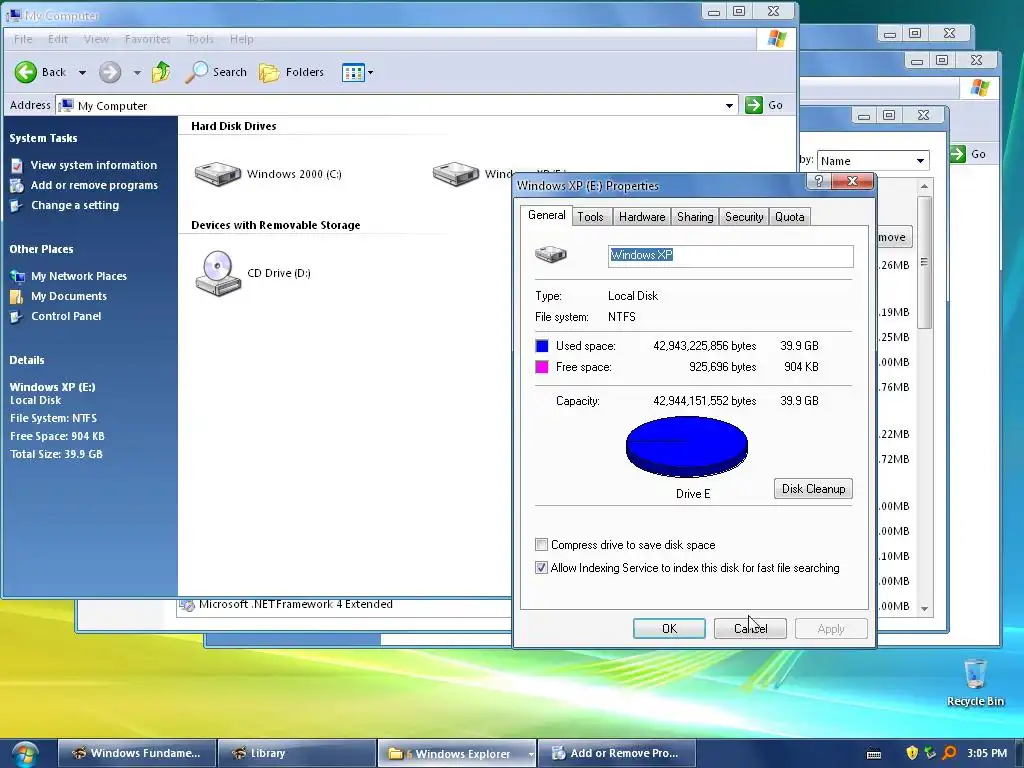Click scrollbar up arrow in Add/Remove list
Viewport: 1024px width, 768px height.
[924, 187]
